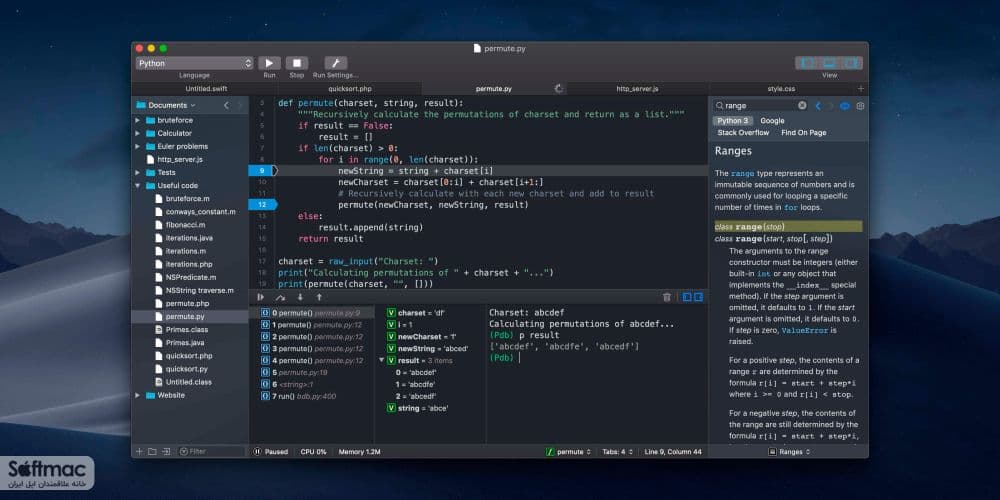Open fibonacci.m in file sidebar
This screenshot has width=1000, height=500.
[x=186, y=224]
